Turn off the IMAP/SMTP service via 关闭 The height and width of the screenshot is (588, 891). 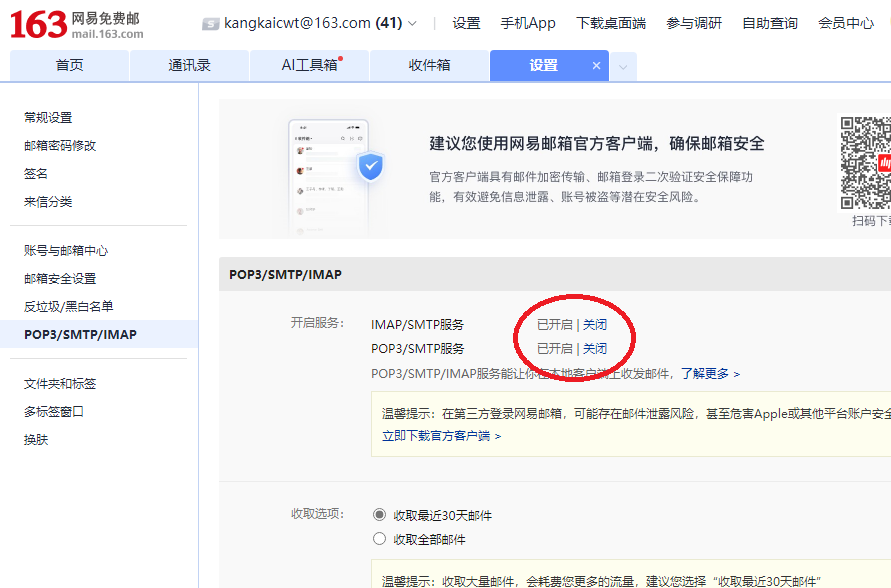pyautogui.click(x=595, y=325)
